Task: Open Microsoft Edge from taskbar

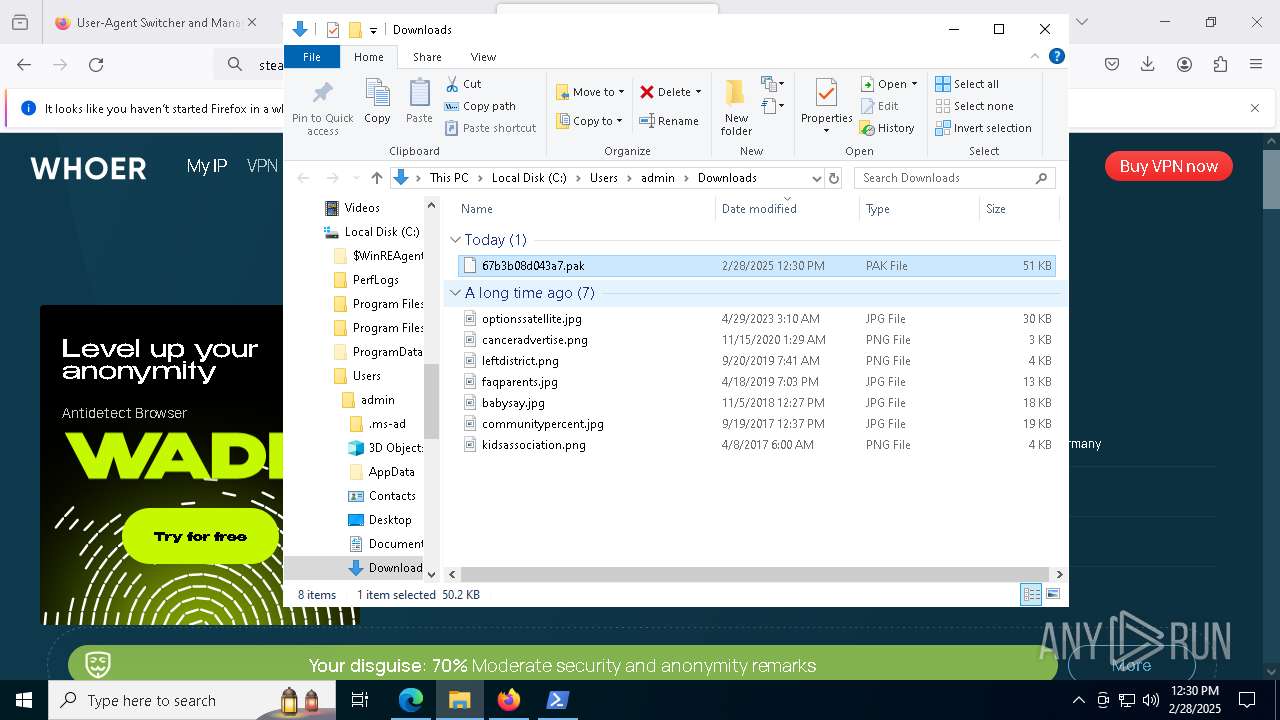Action: coord(411,700)
